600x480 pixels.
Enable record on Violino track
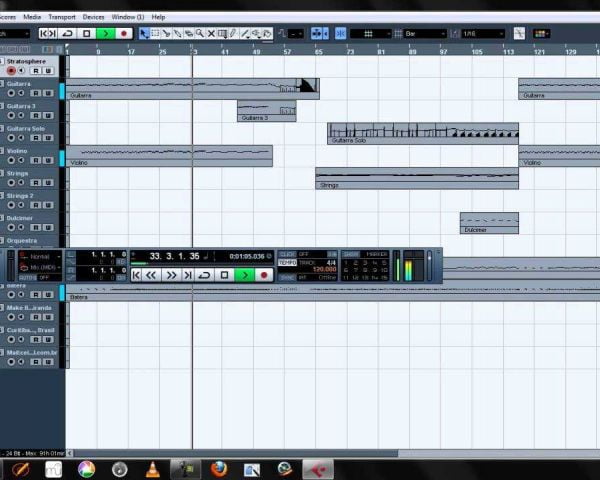11,160
